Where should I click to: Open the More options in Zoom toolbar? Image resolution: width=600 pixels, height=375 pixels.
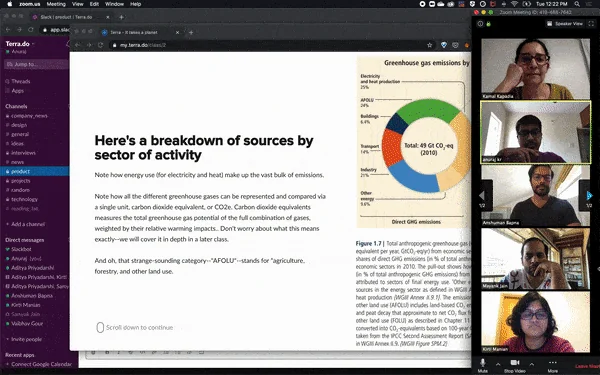pos(552,365)
